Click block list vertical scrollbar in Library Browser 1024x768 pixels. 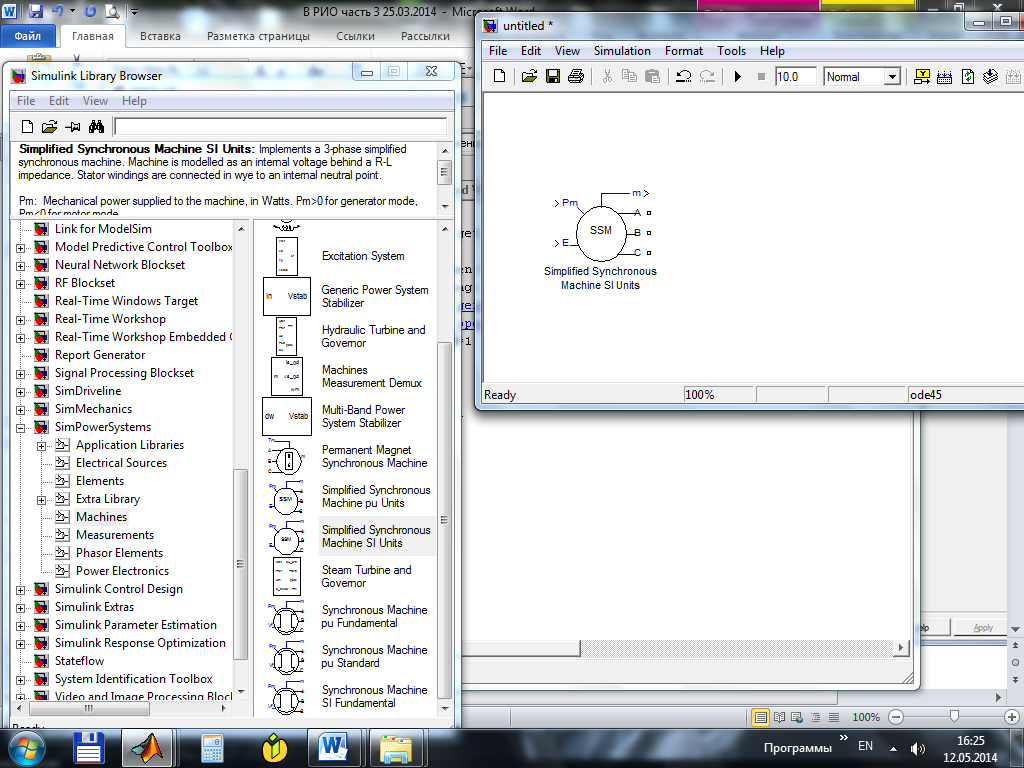[445, 519]
